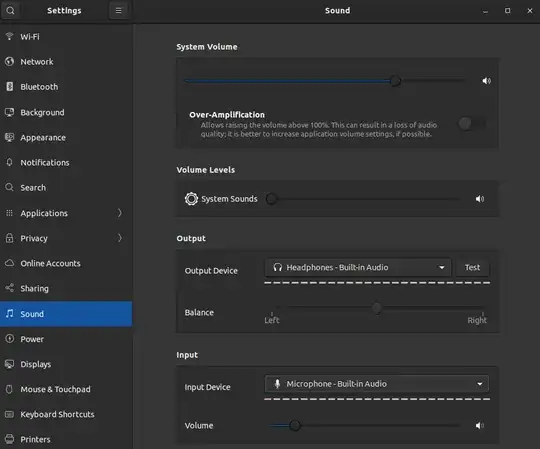Image resolution: width=540 pixels, height=449 pixels.
Task: Expand the Privacy chevron
Action: coord(120,238)
